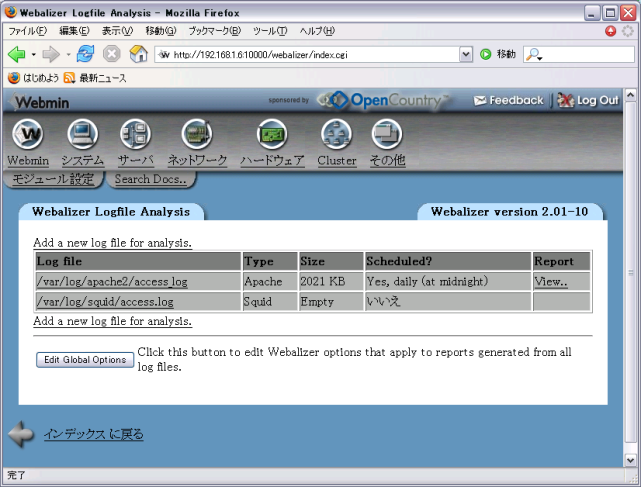Open the システム category icon

click(82, 135)
